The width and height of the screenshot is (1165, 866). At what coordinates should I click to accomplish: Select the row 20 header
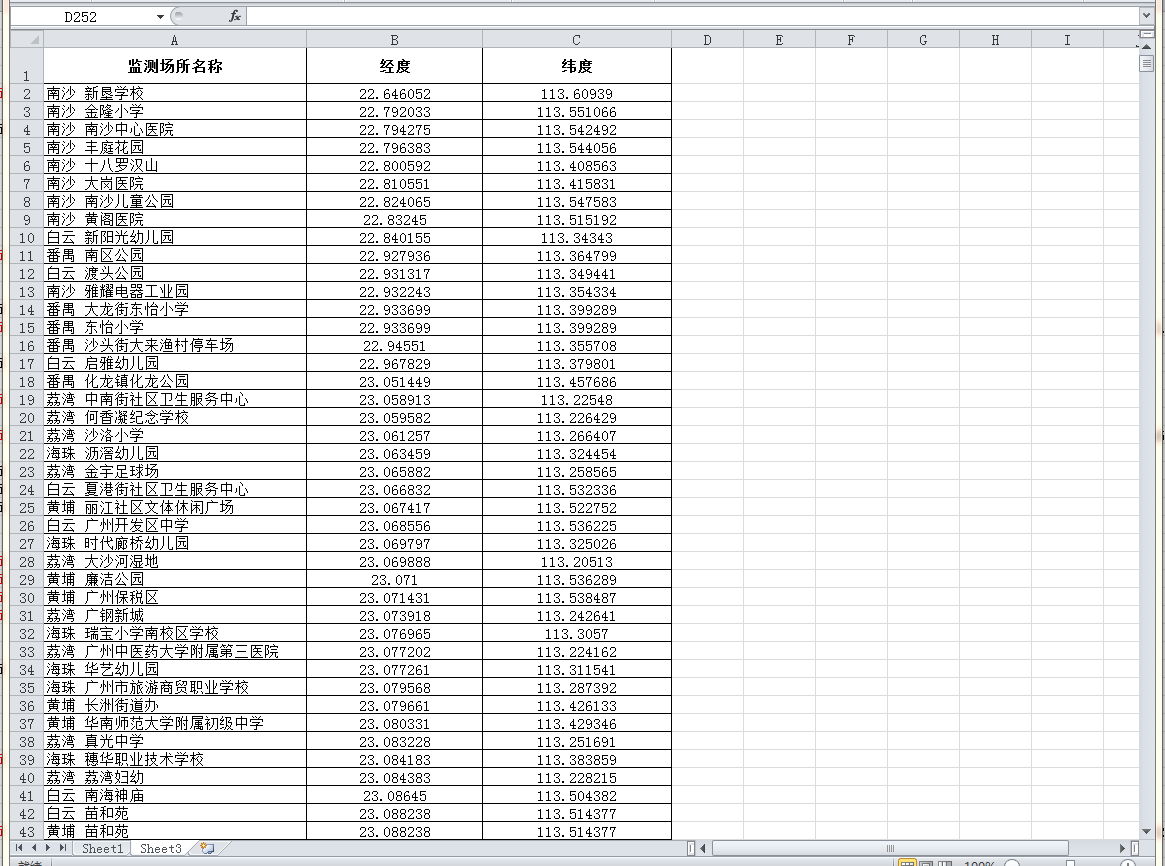tap(27, 417)
